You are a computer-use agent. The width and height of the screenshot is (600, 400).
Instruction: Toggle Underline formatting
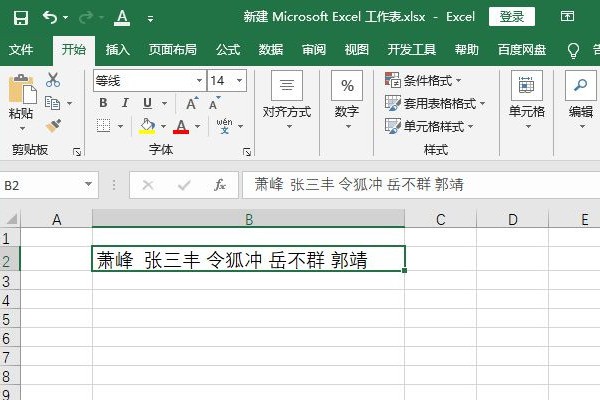[147, 103]
